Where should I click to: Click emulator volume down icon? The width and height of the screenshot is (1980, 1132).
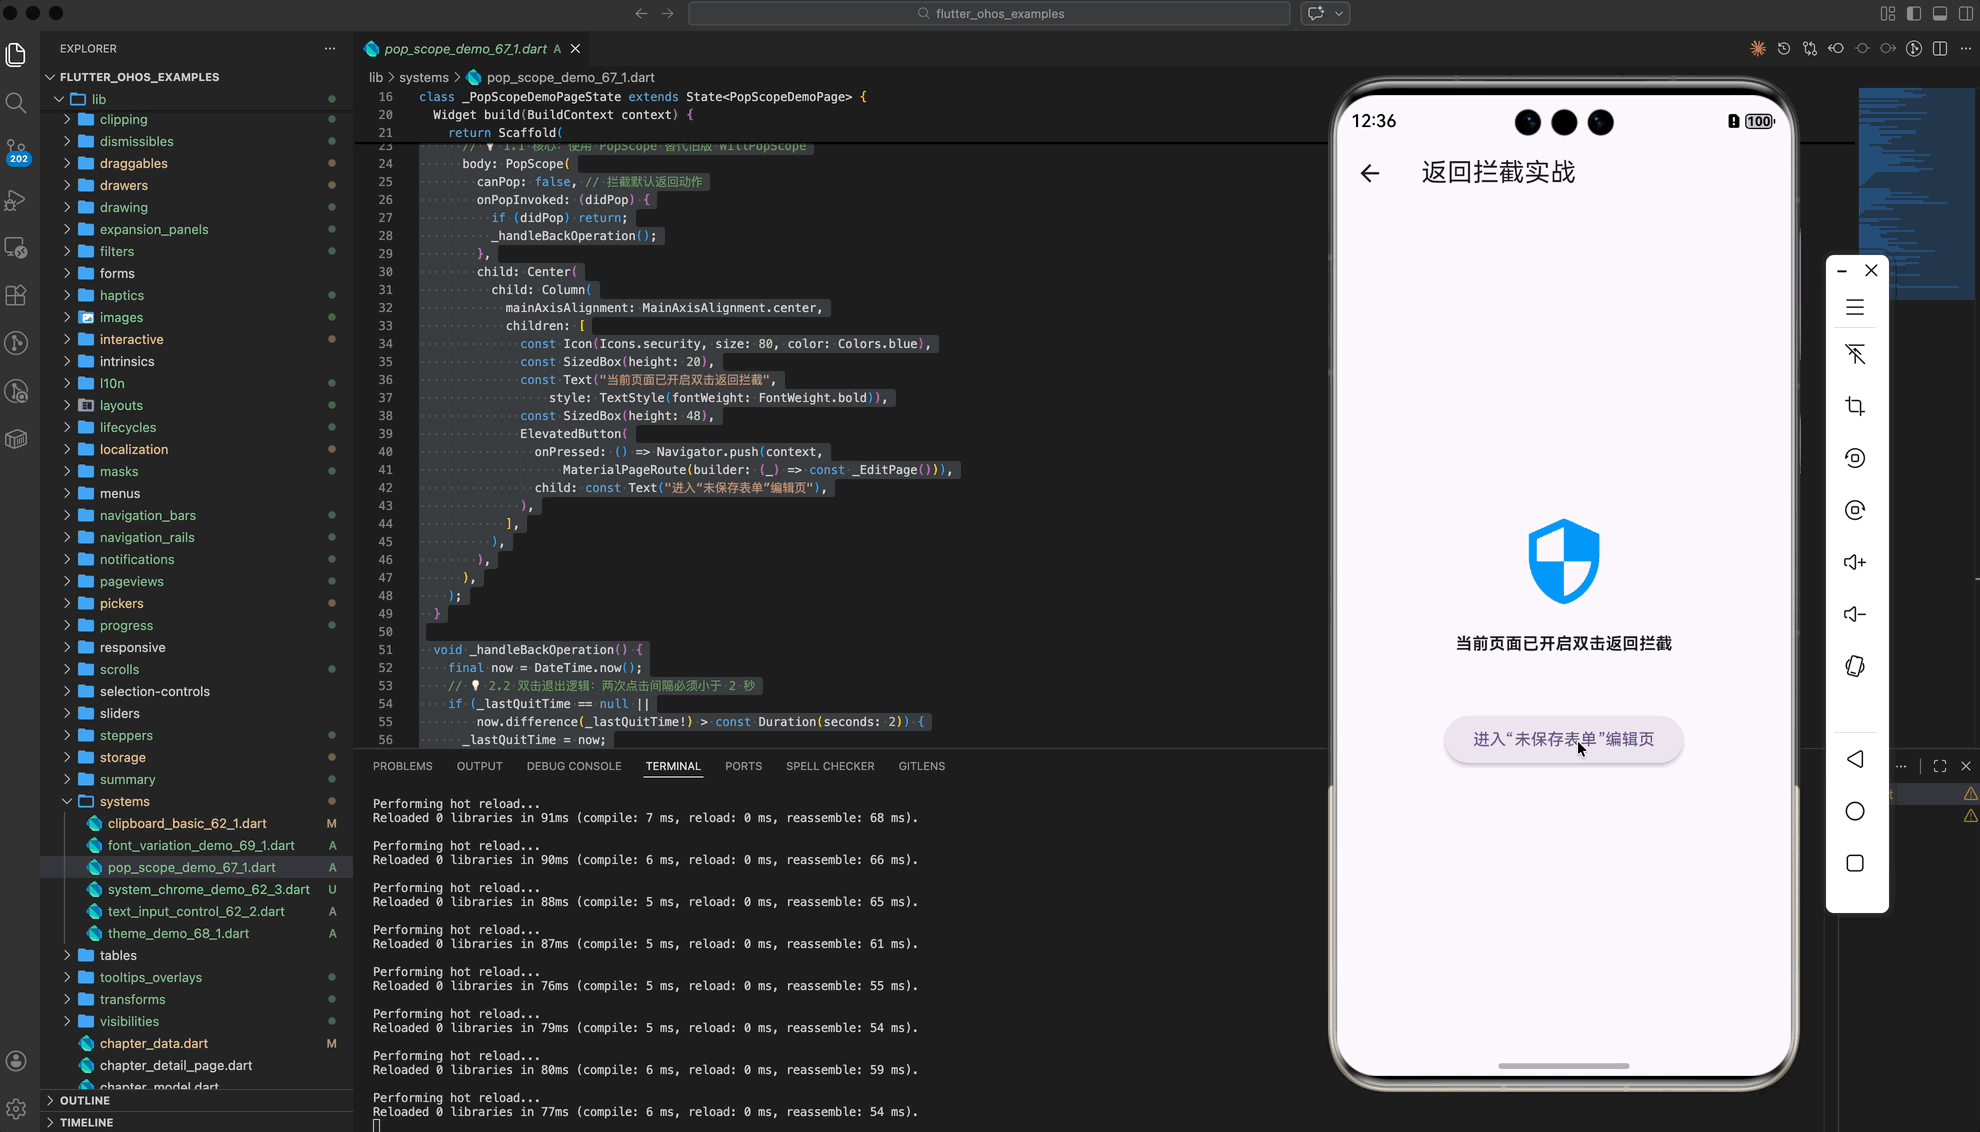[x=1855, y=614]
